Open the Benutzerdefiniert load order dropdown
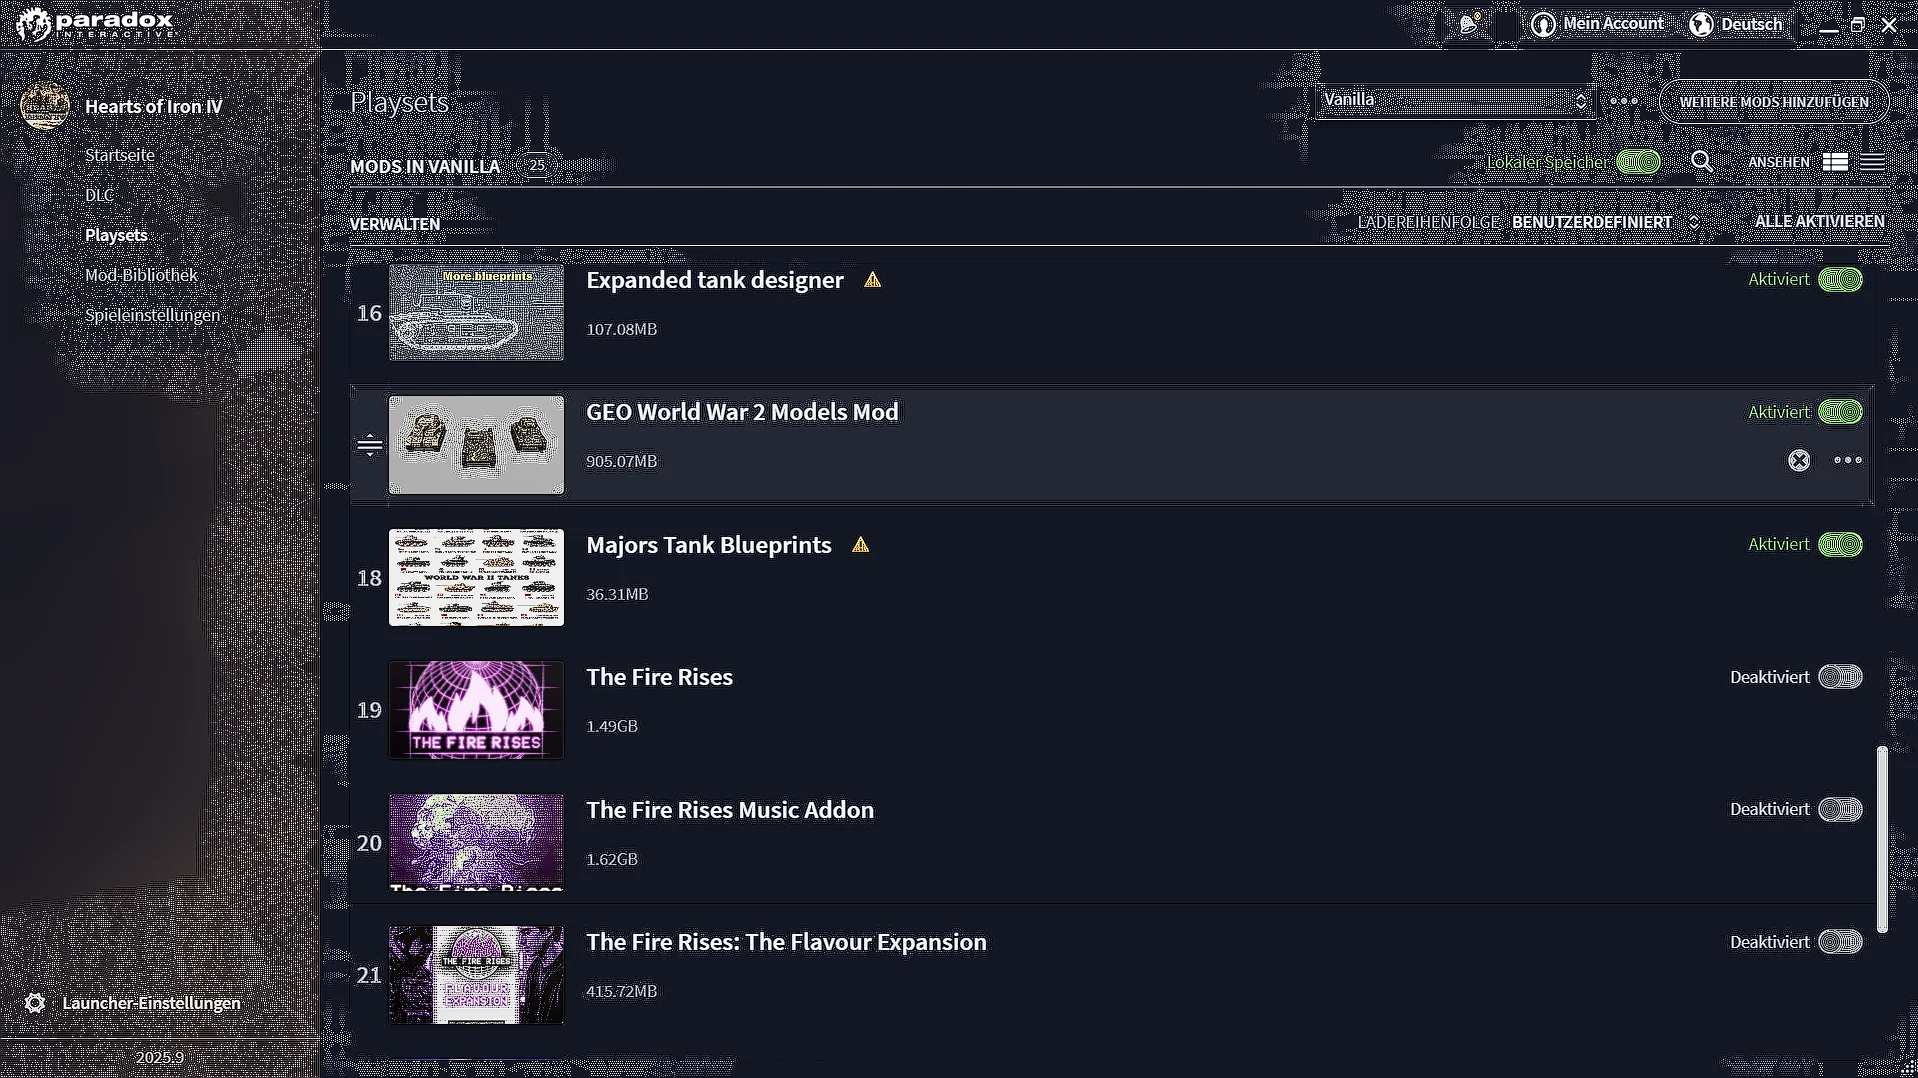The image size is (1918, 1078). click(1605, 222)
